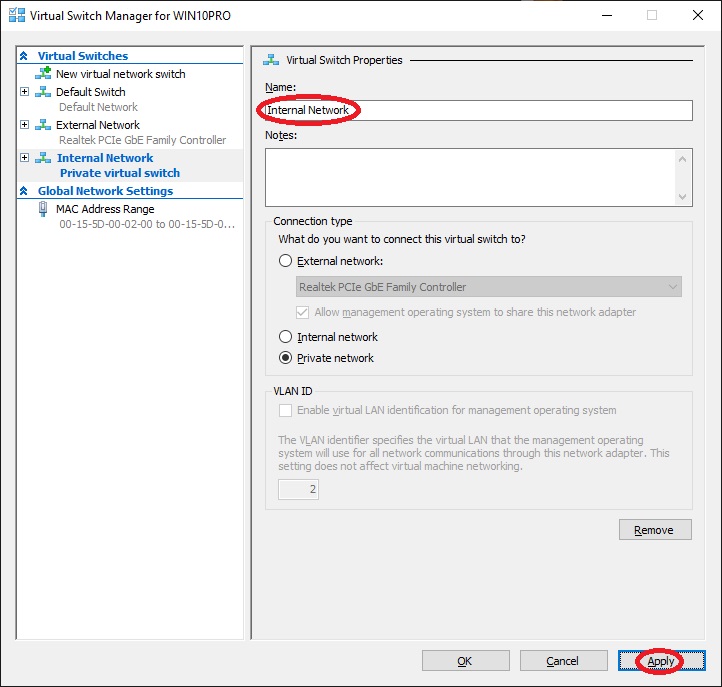This screenshot has height=687, width=722.
Task: Select the Internal network radio button
Action: point(285,337)
